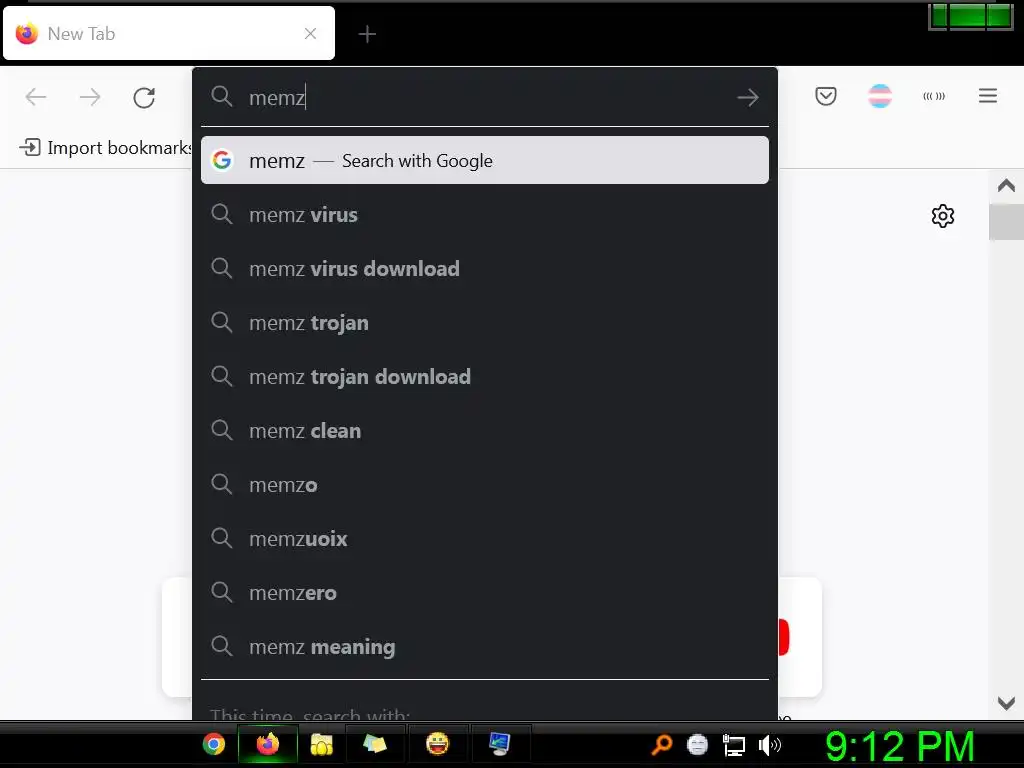Open Chrome from the taskbar

click(214, 744)
